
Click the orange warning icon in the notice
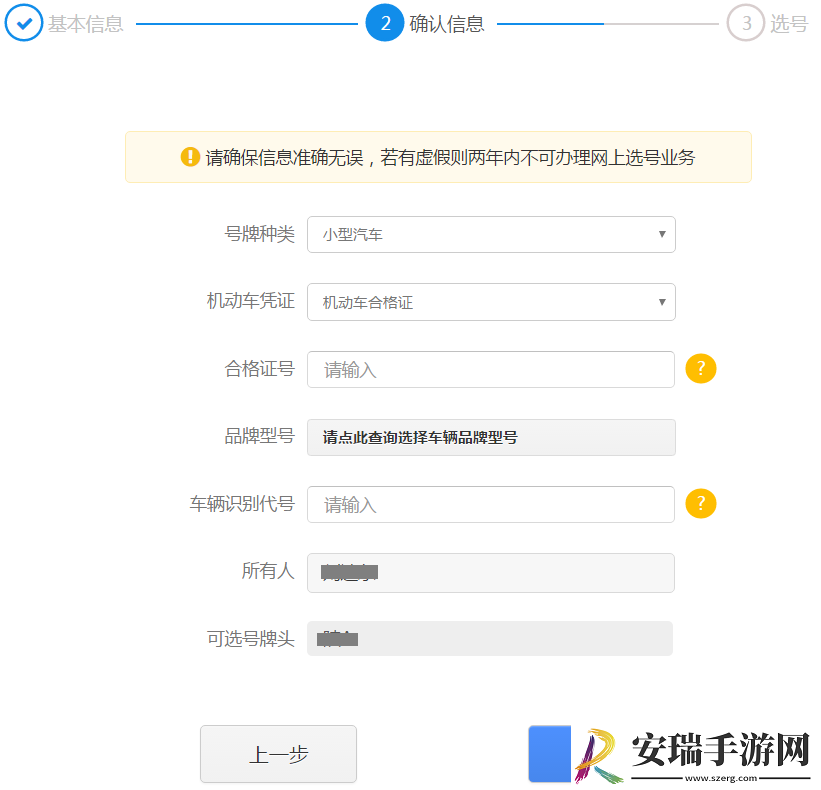tap(190, 157)
